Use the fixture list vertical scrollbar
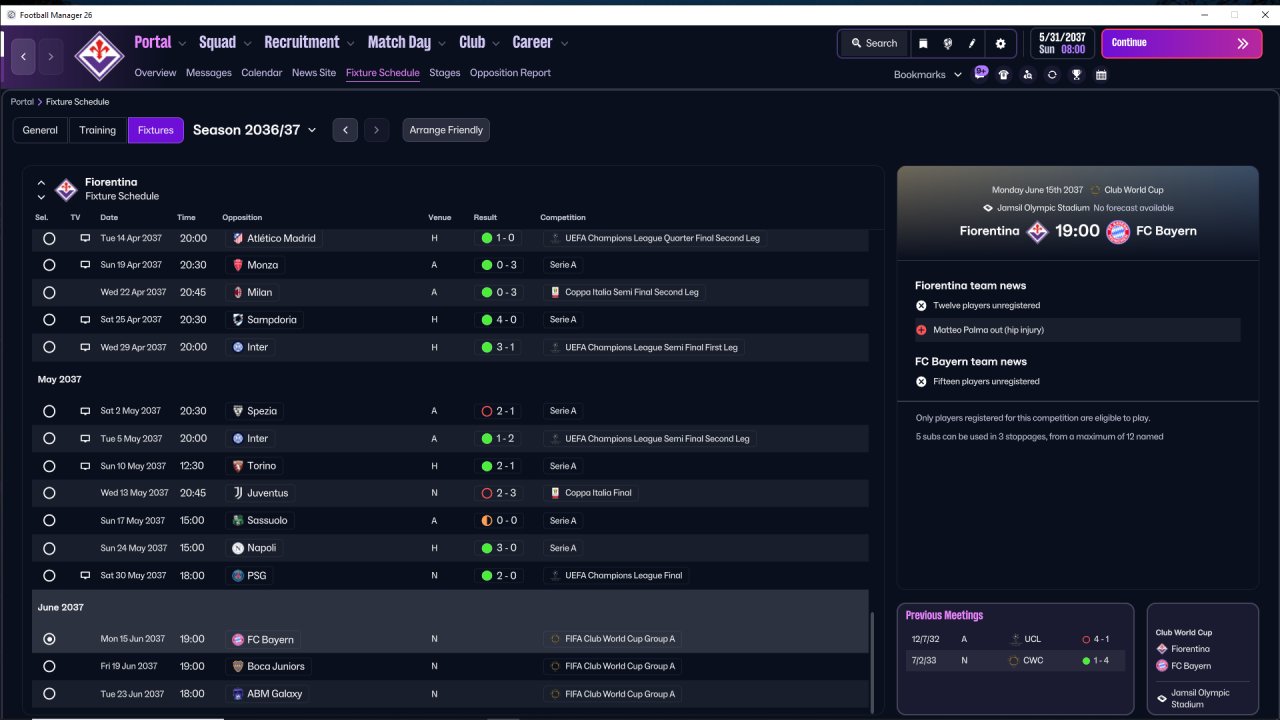Screen dimensions: 1280x720 872,661
